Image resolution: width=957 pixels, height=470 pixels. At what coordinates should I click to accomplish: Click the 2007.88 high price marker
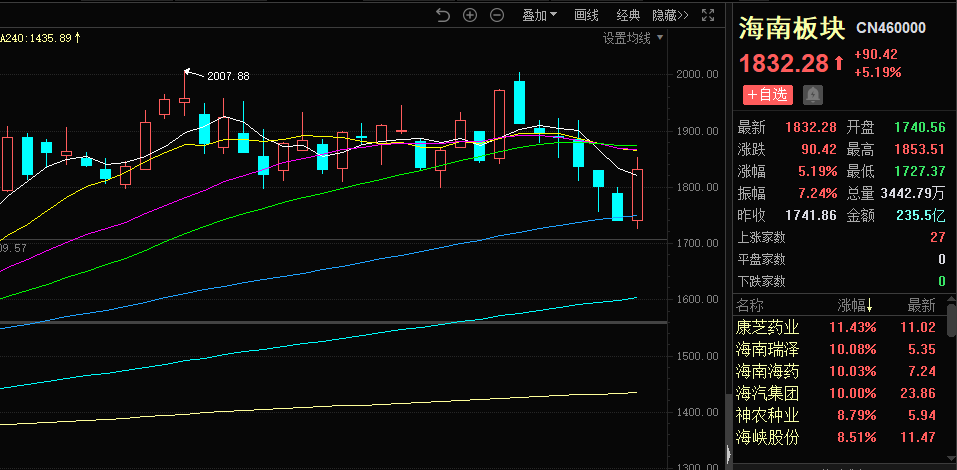[x=226, y=76]
